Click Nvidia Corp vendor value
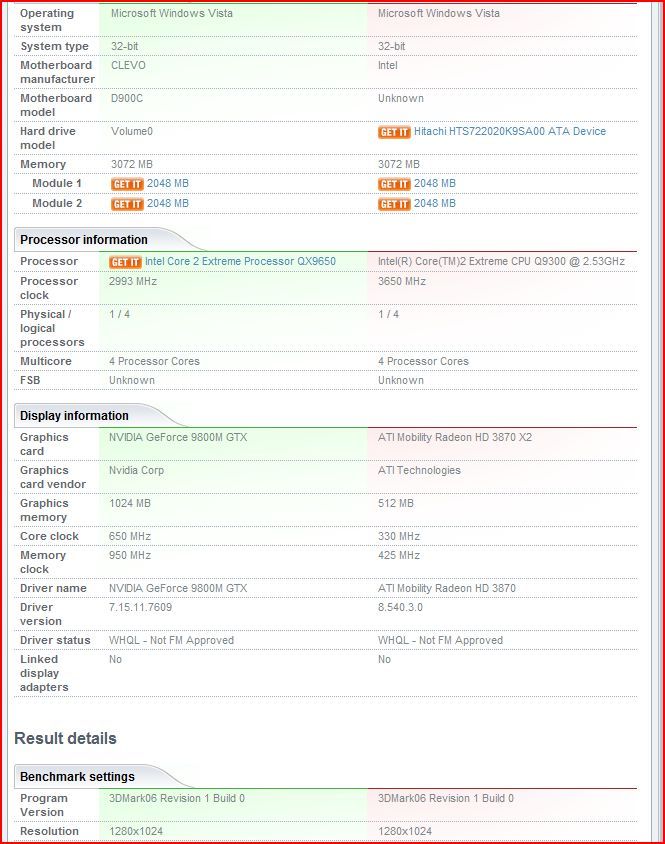 coord(136,470)
